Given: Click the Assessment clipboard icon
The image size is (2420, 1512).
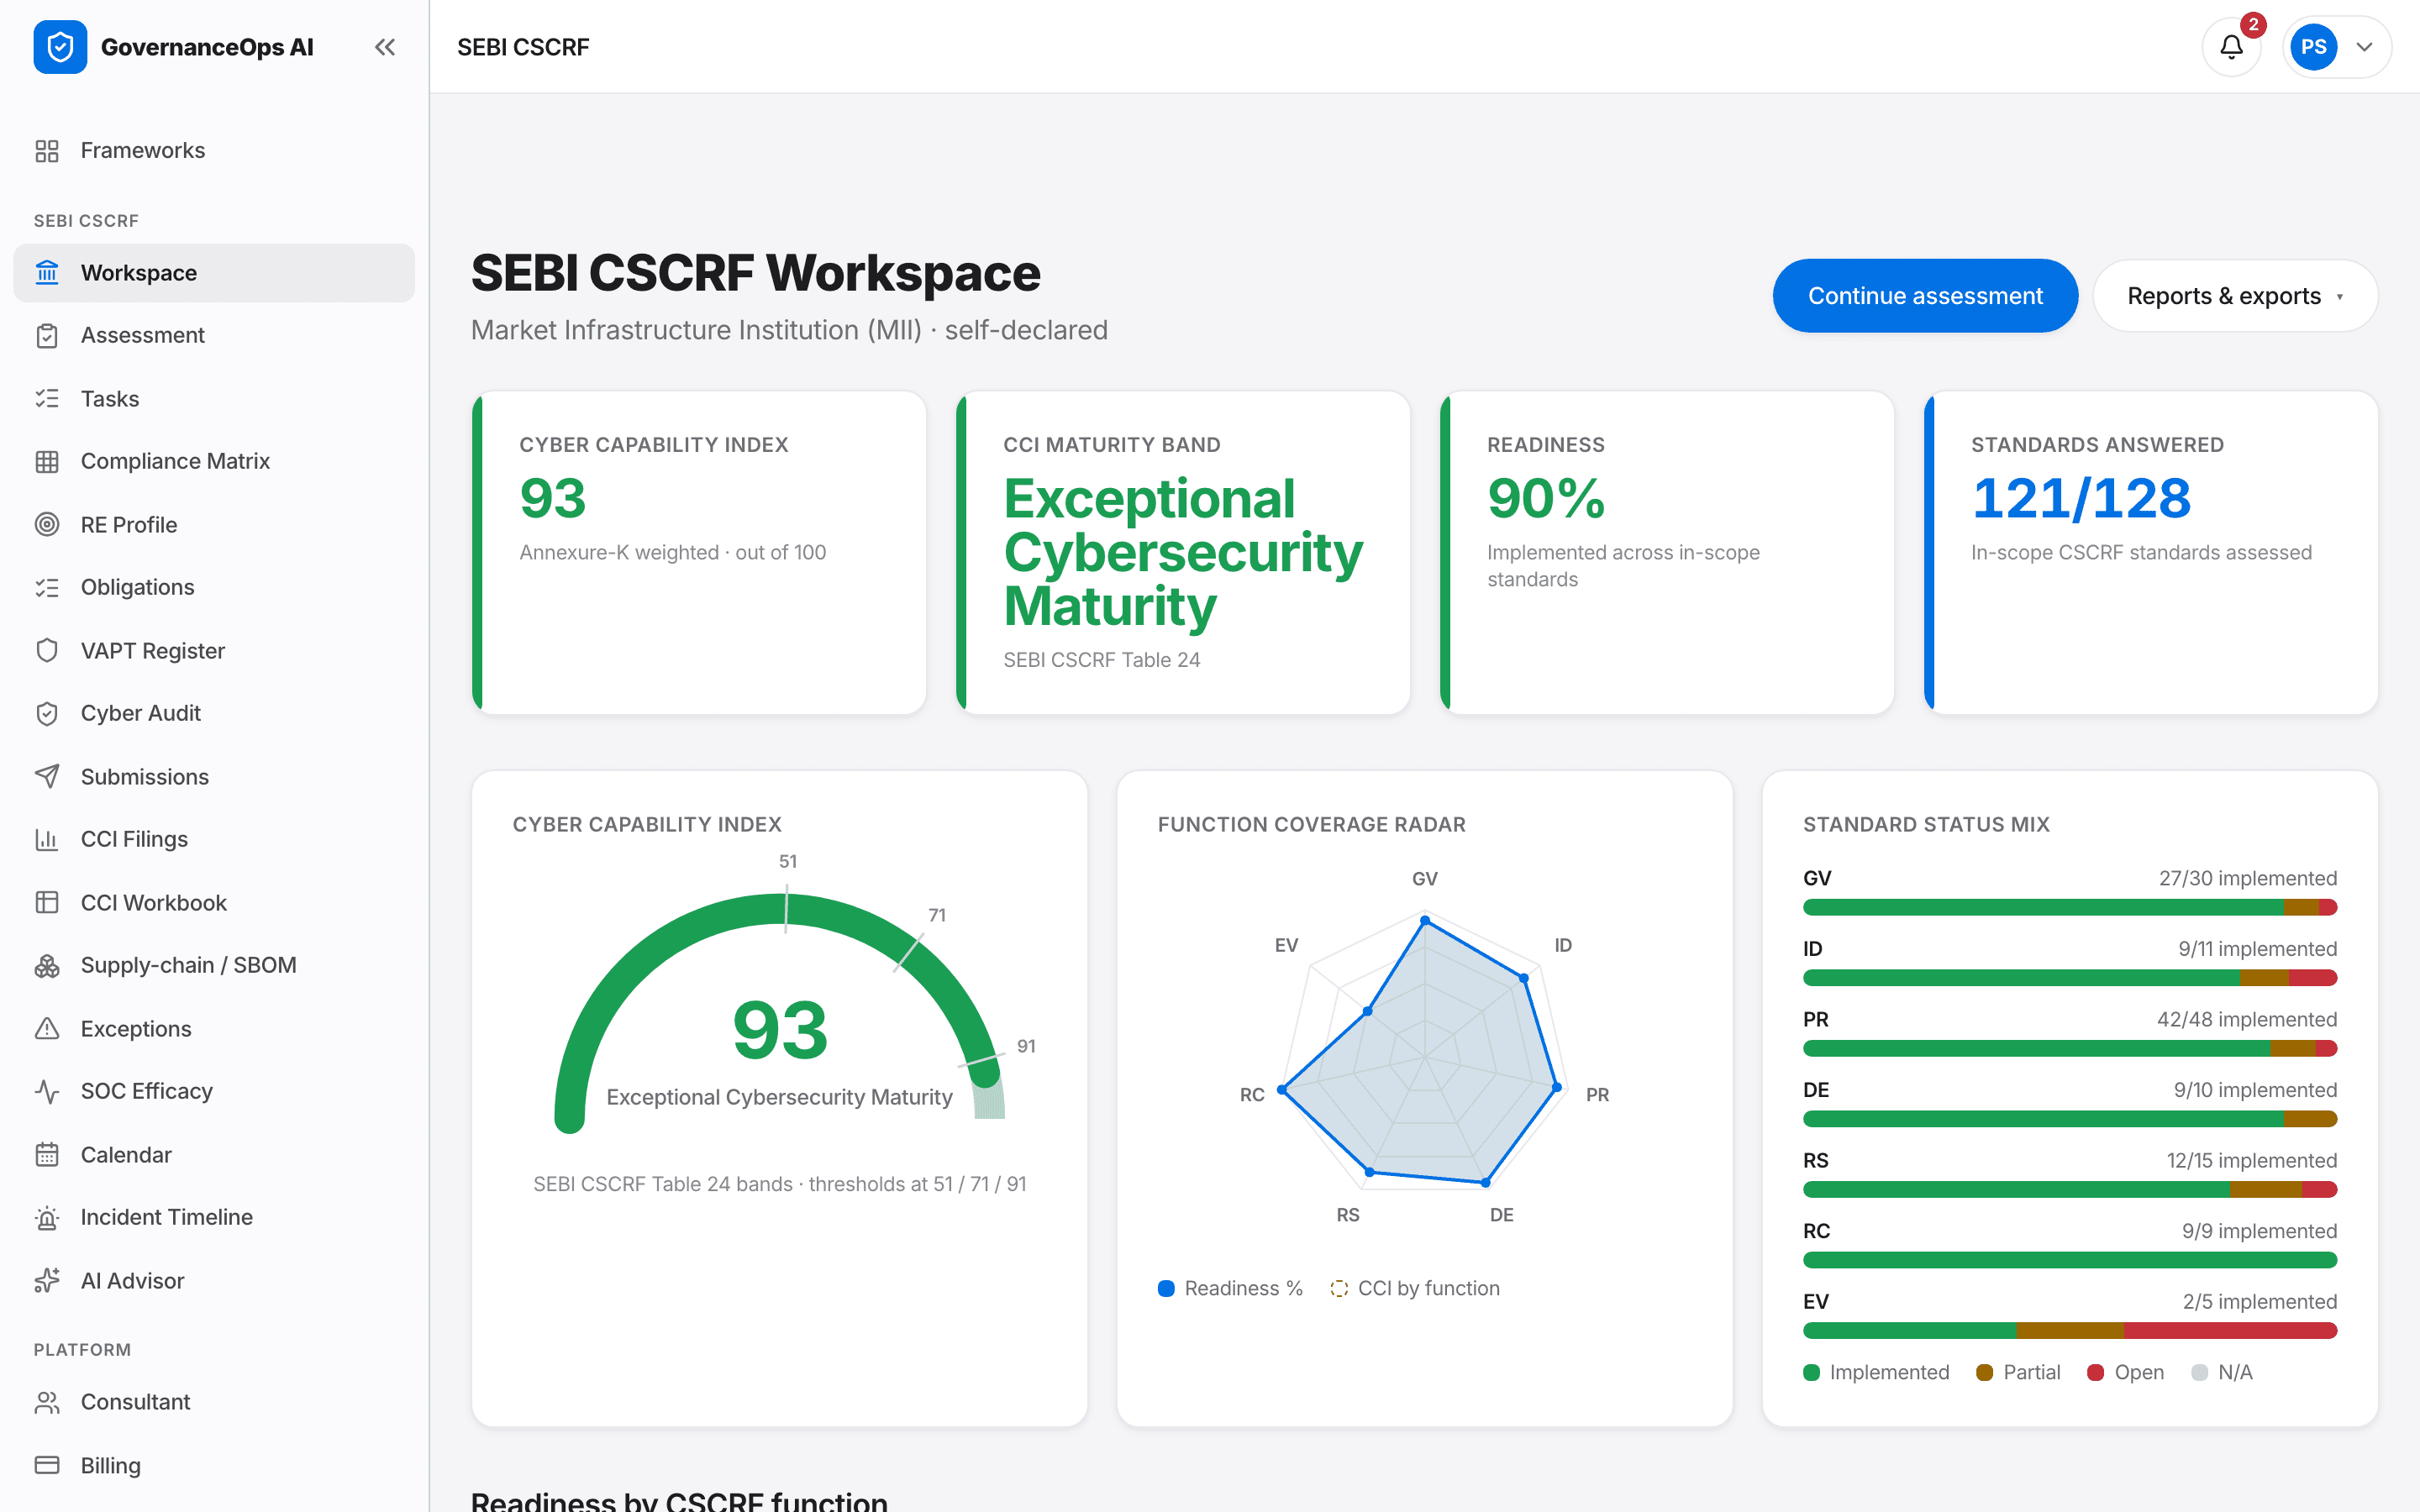Looking at the screenshot, I should (x=47, y=335).
